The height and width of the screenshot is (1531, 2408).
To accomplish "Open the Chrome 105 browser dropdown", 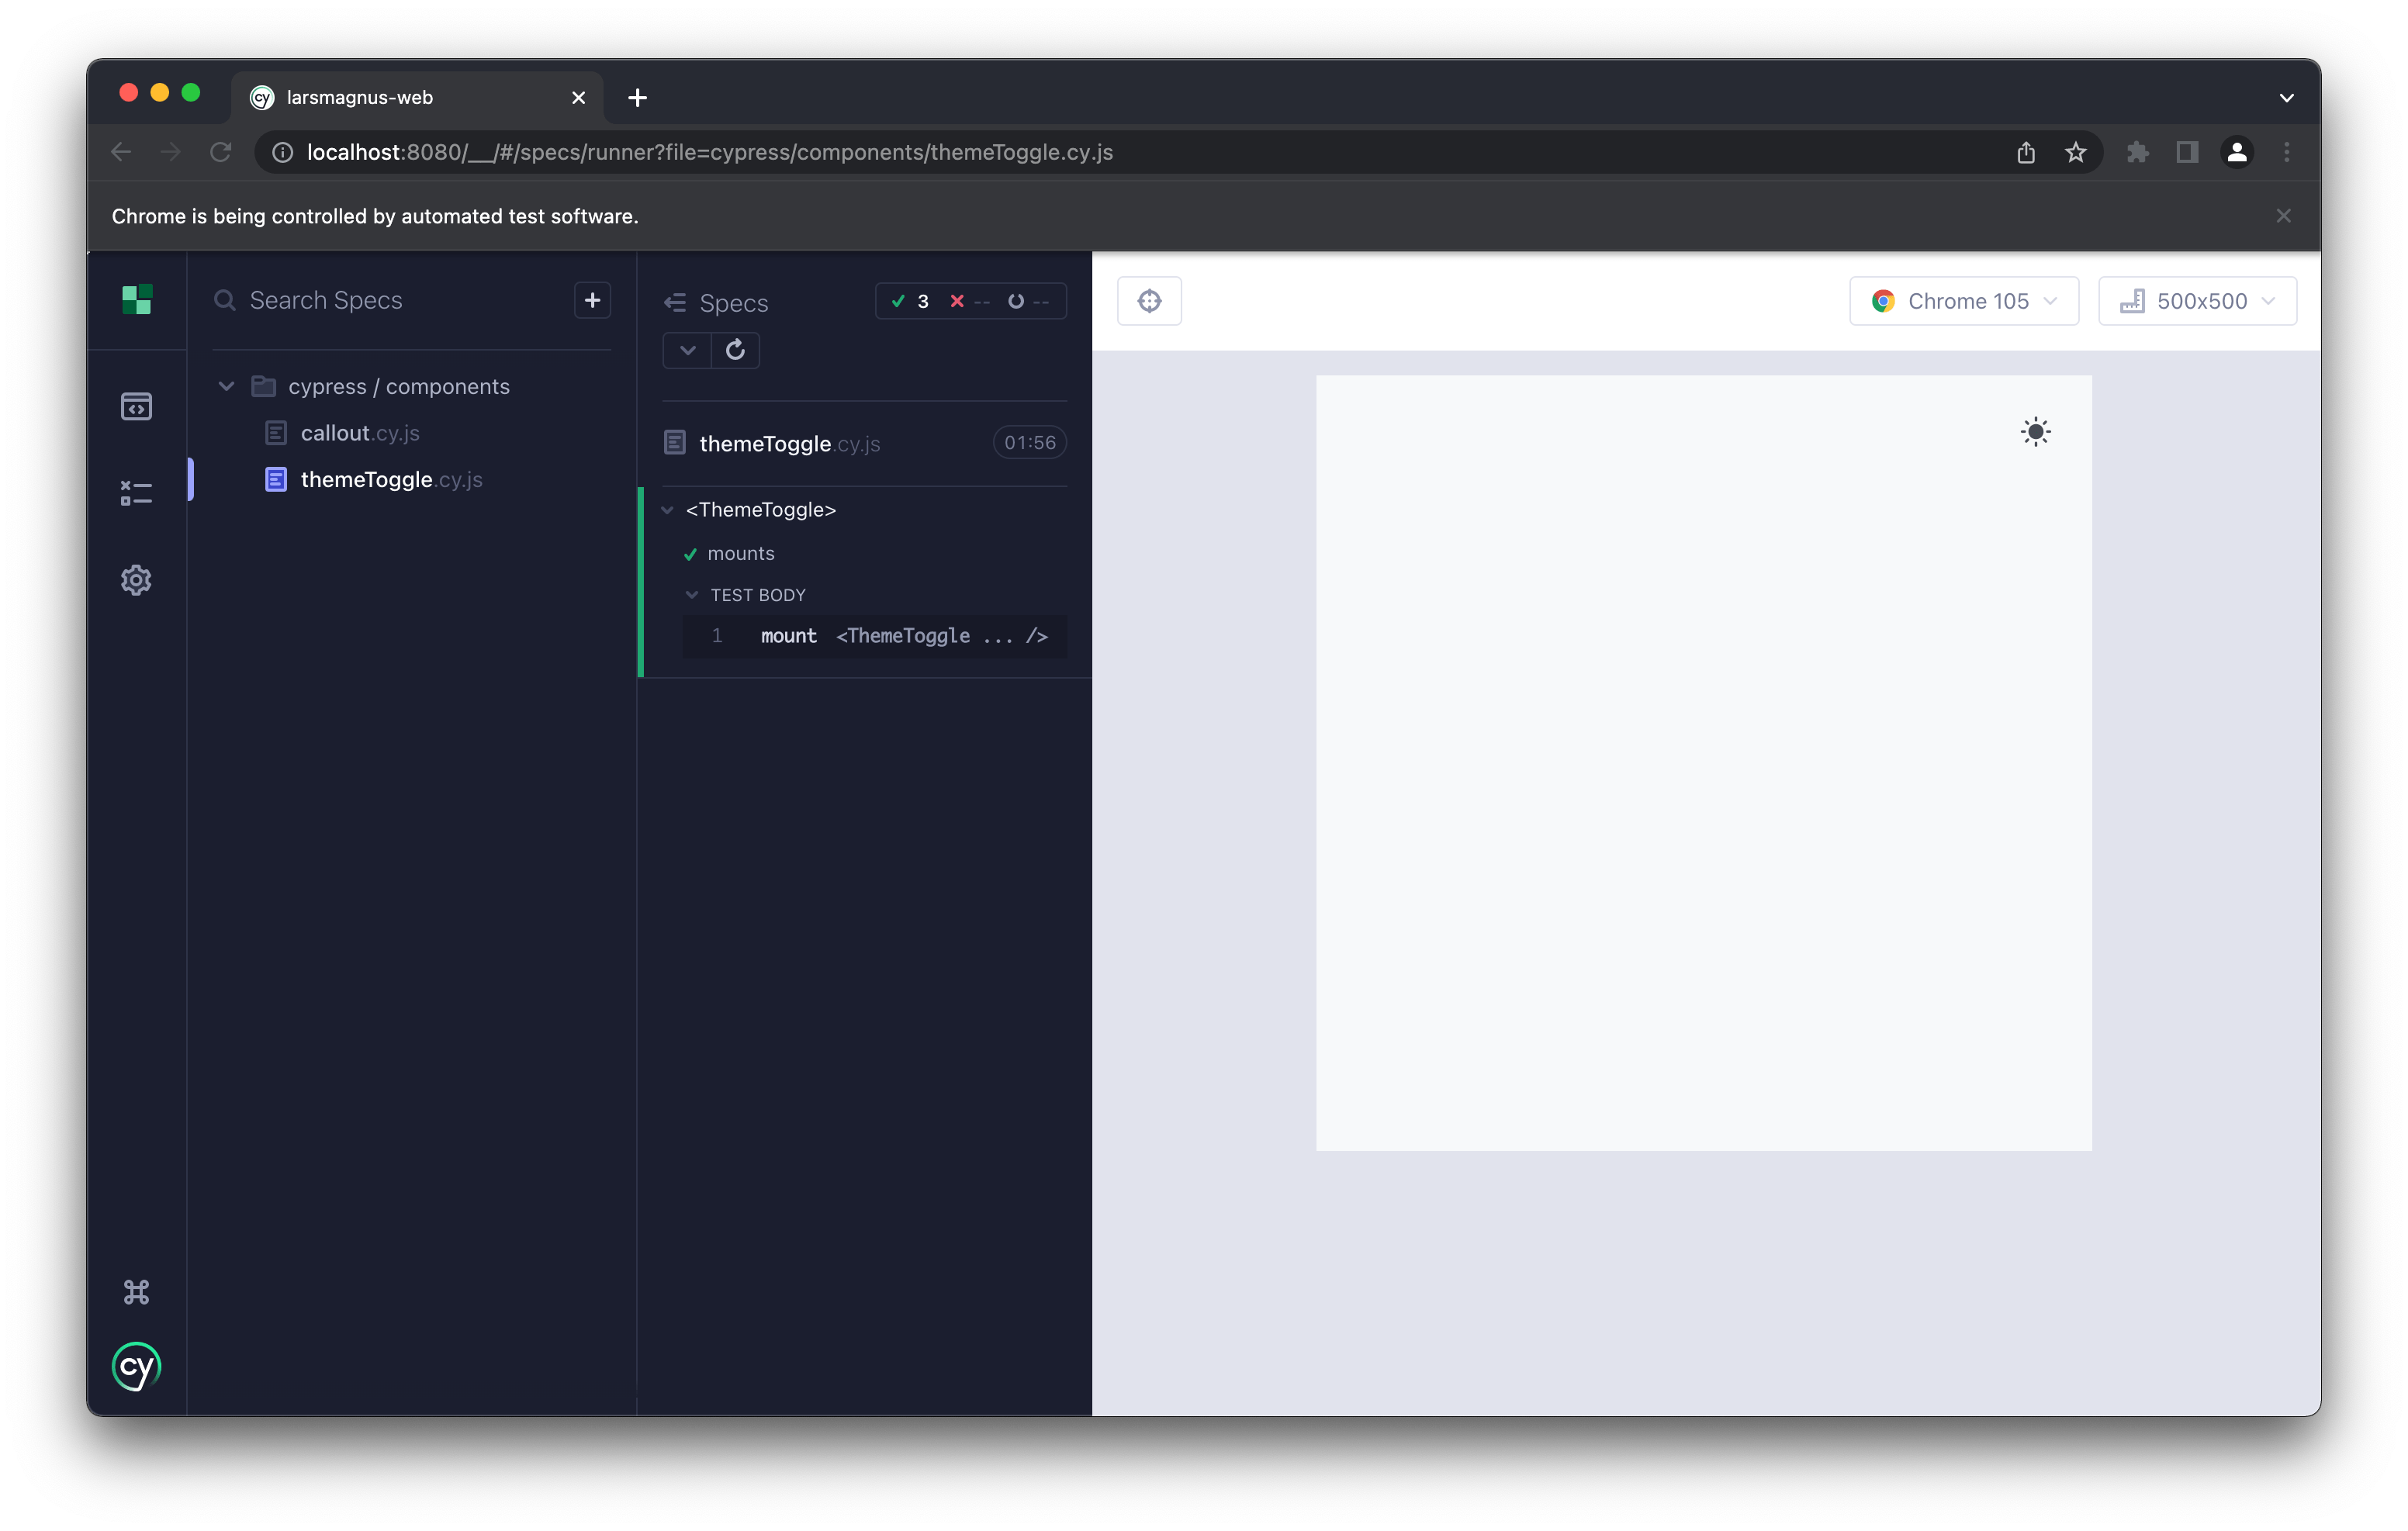I will (1963, 300).
